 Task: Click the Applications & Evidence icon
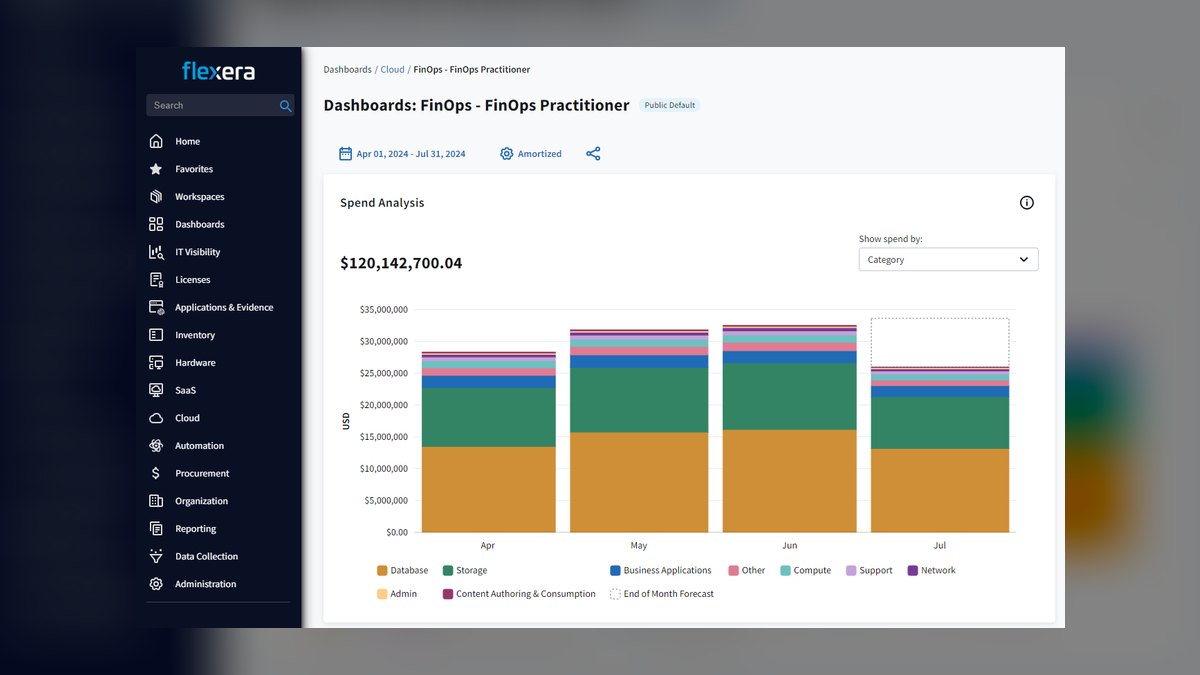click(156, 307)
